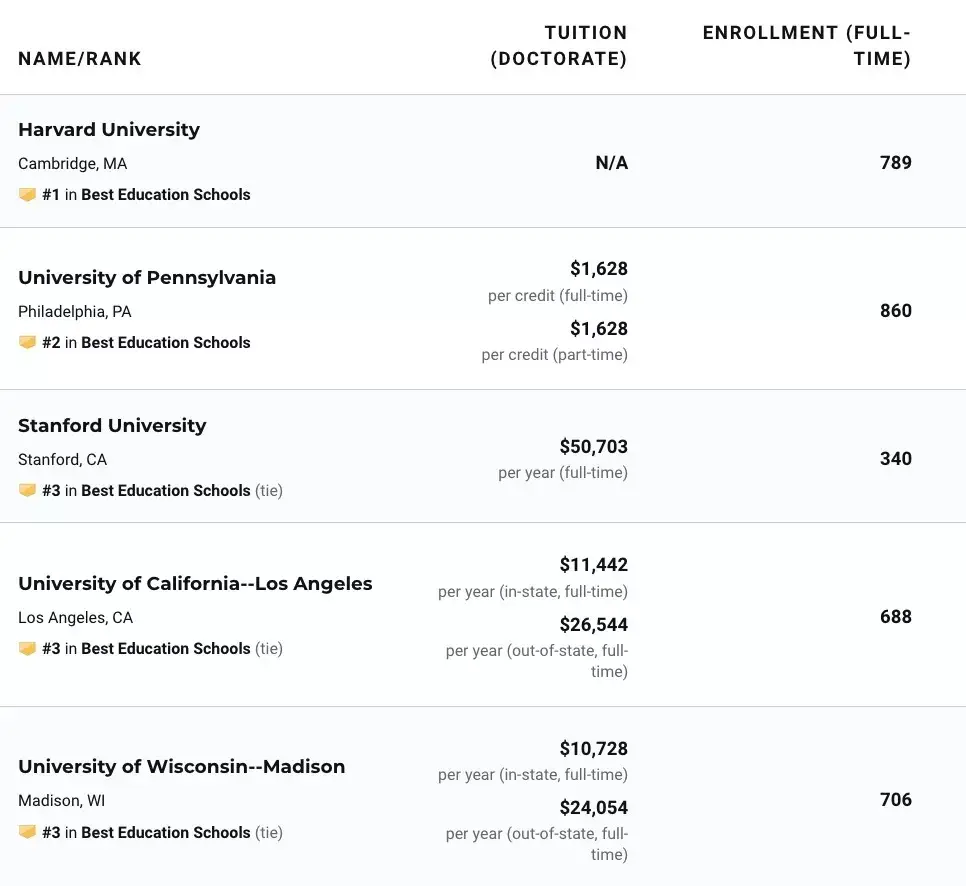This screenshot has height=886, width=966.
Task: Visit the University of Wisconsin--Madison page
Action: (182, 767)
